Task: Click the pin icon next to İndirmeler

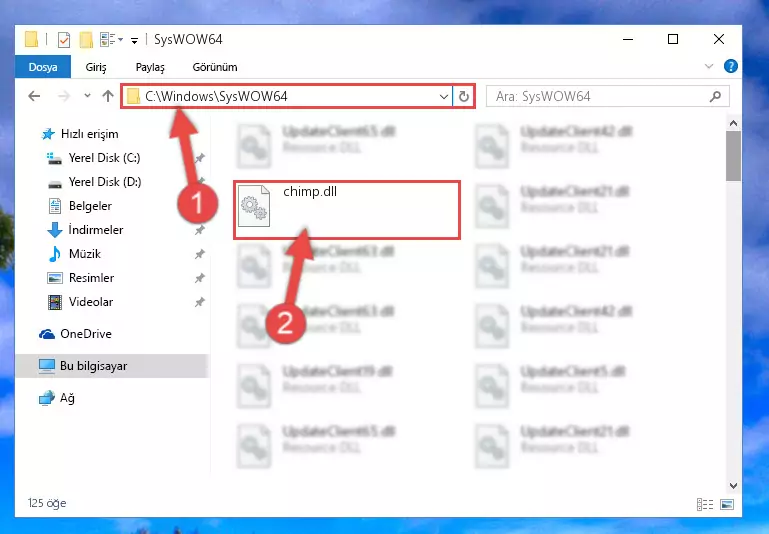Action: click(x=200, y=229)
